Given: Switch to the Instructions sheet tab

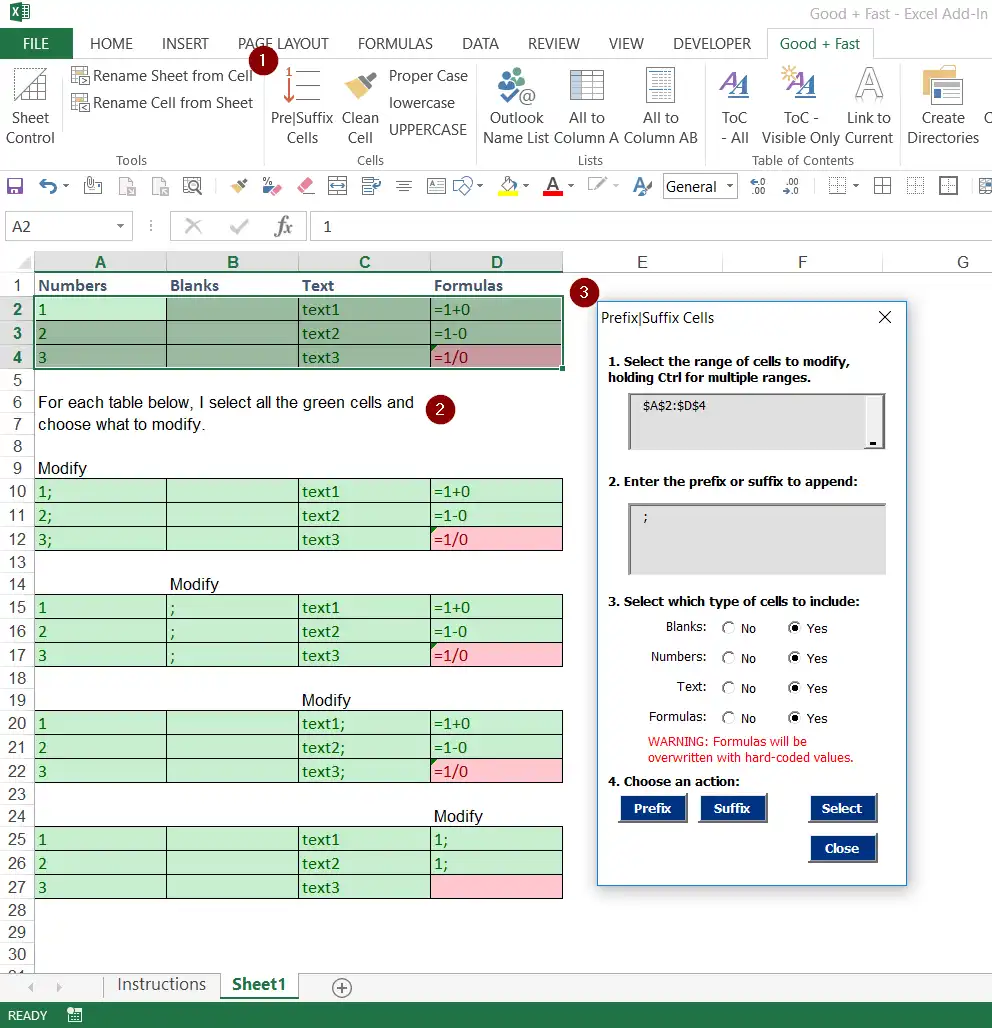Looking at the screenshot, I should click(x=161, y=984).
